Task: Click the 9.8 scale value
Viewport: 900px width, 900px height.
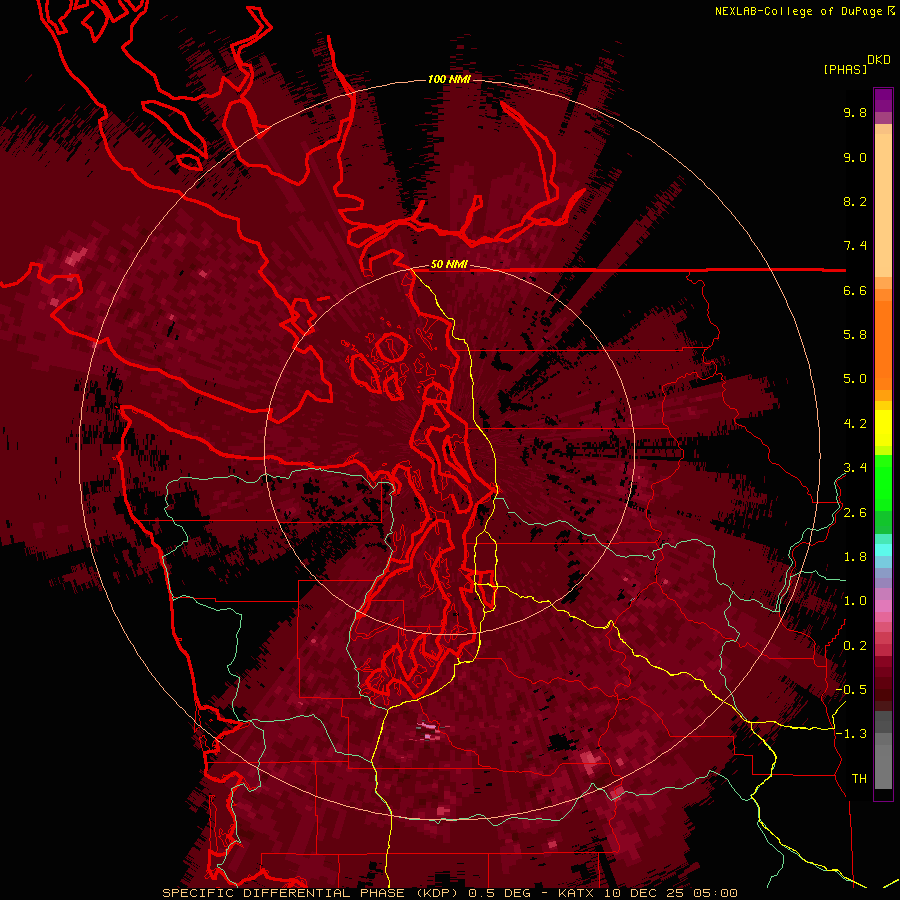Action: coord(855,112)
